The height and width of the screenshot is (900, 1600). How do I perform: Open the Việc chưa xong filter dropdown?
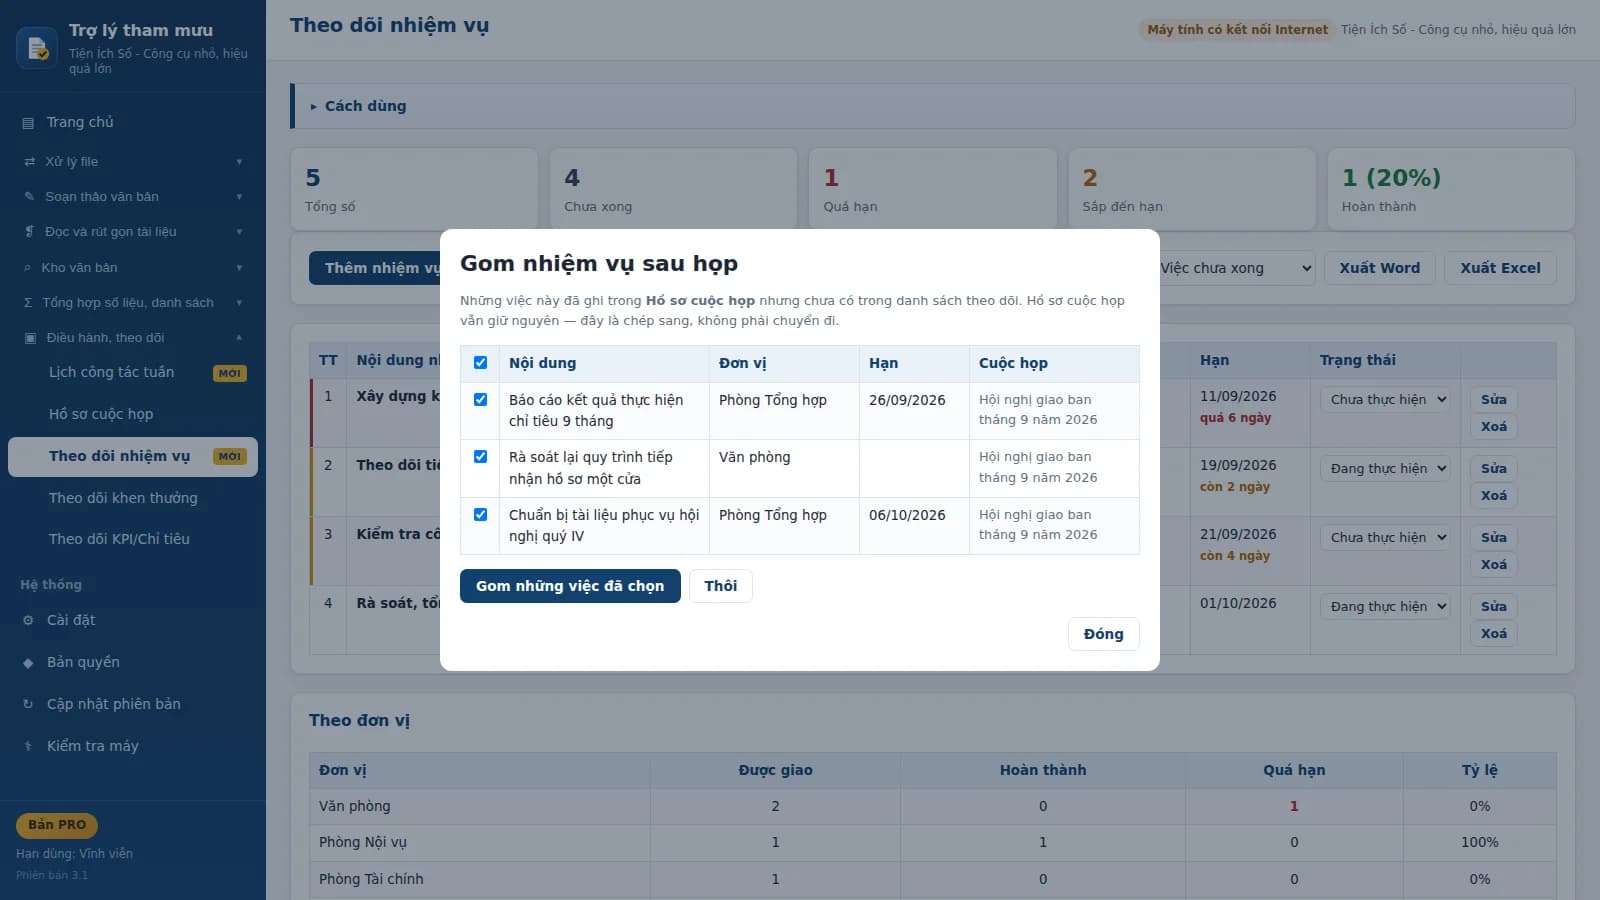point(1235,268)
